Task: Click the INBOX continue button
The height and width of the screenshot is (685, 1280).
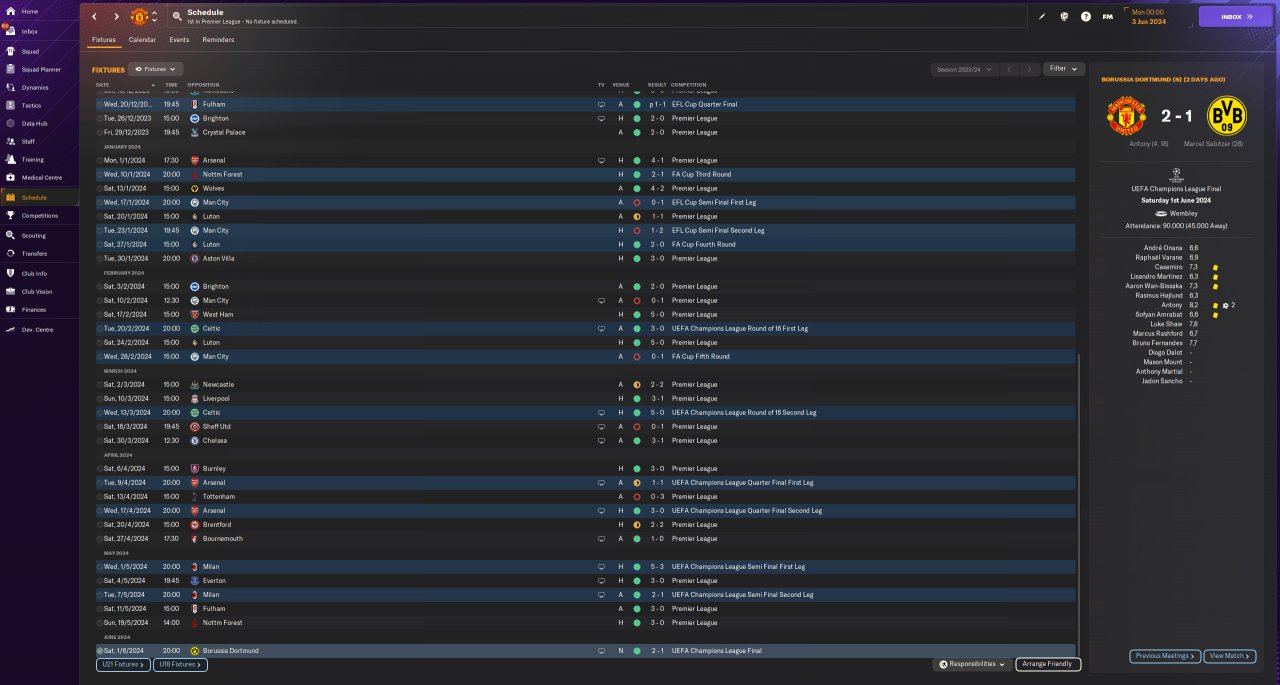Action: [x=1236, y=16]
